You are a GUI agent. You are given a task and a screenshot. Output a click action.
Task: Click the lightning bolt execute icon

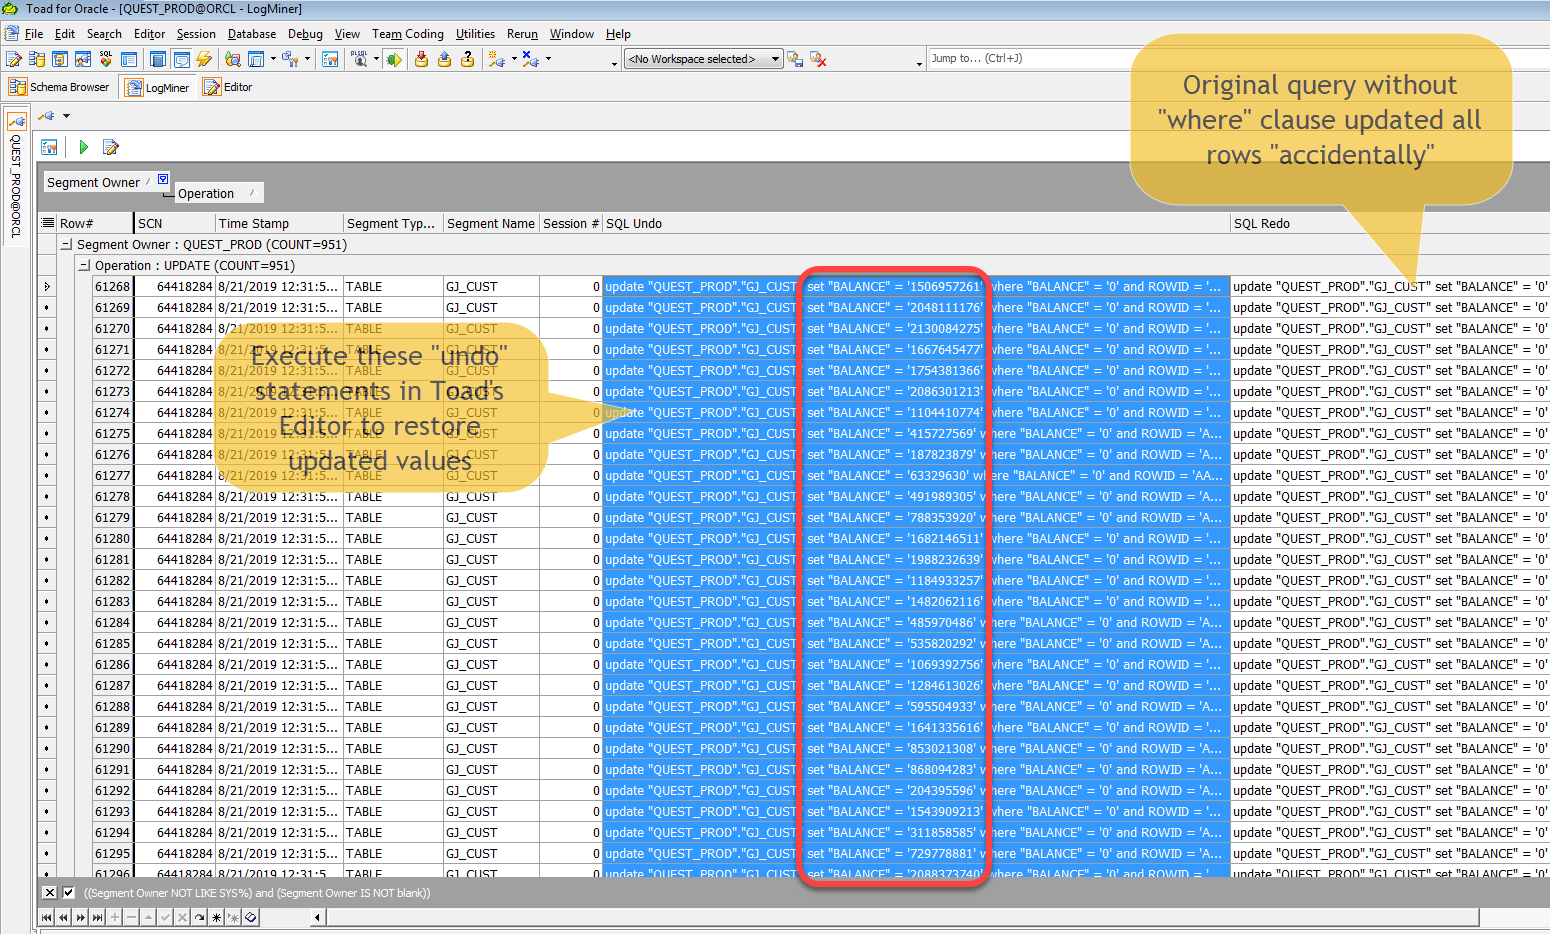point(204,60)
